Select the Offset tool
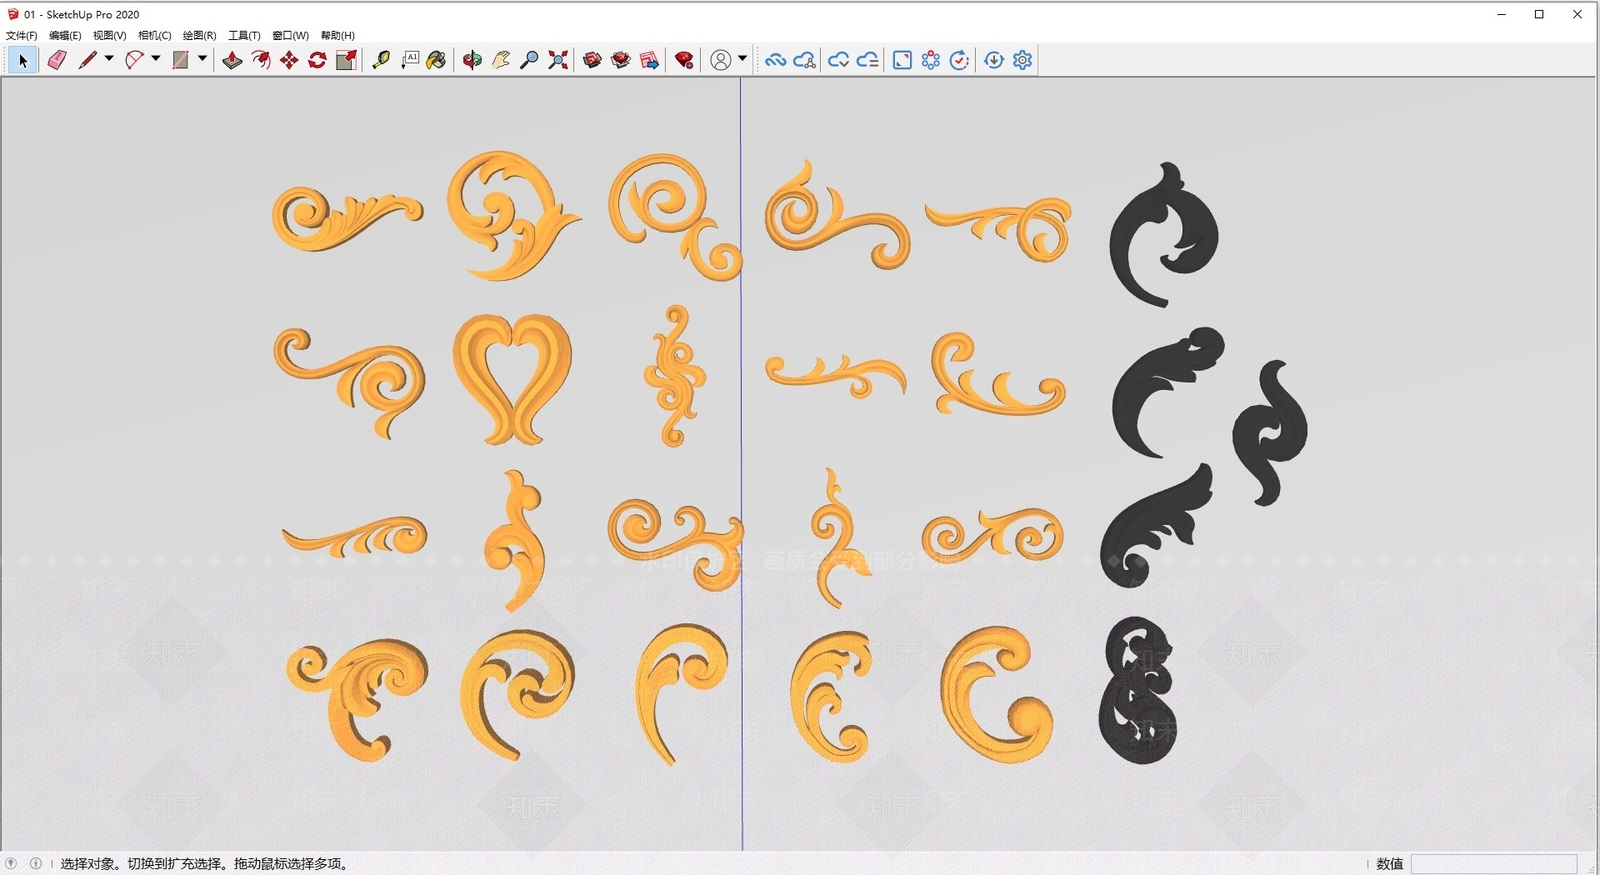Screen dimensions: 1600x875 (261, 60)
